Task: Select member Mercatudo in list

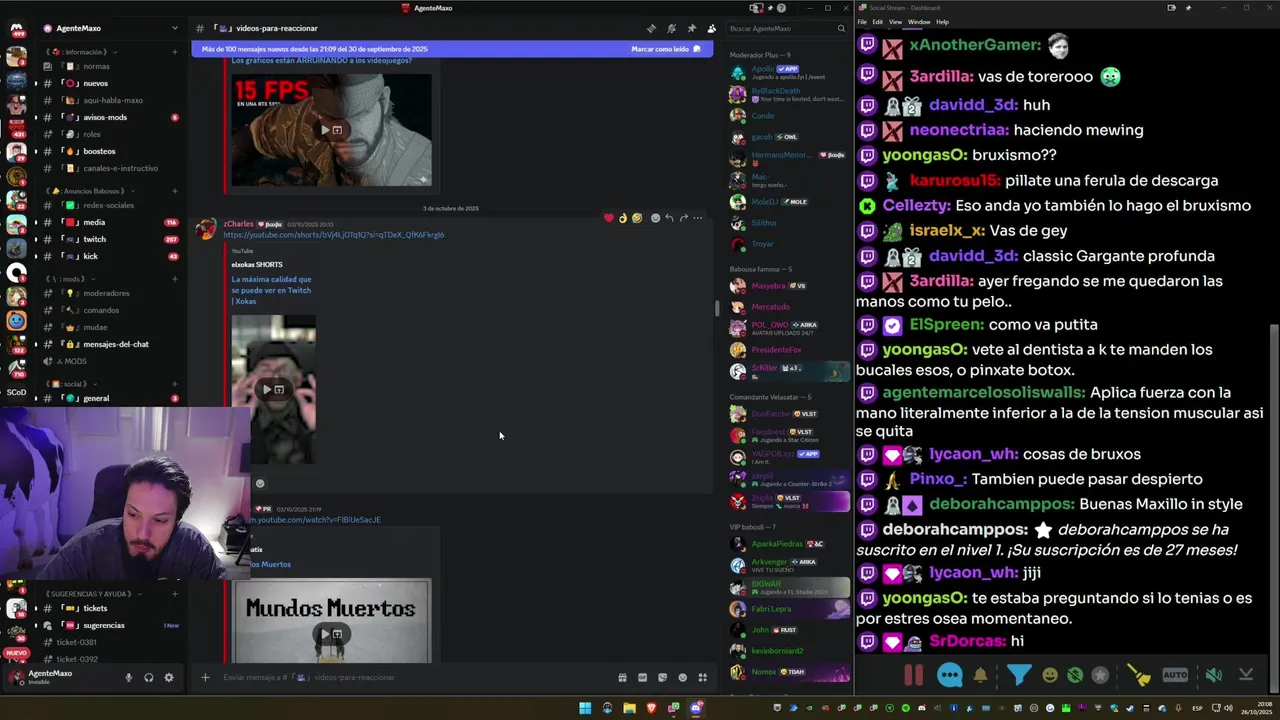Action: tap(770, 307)
